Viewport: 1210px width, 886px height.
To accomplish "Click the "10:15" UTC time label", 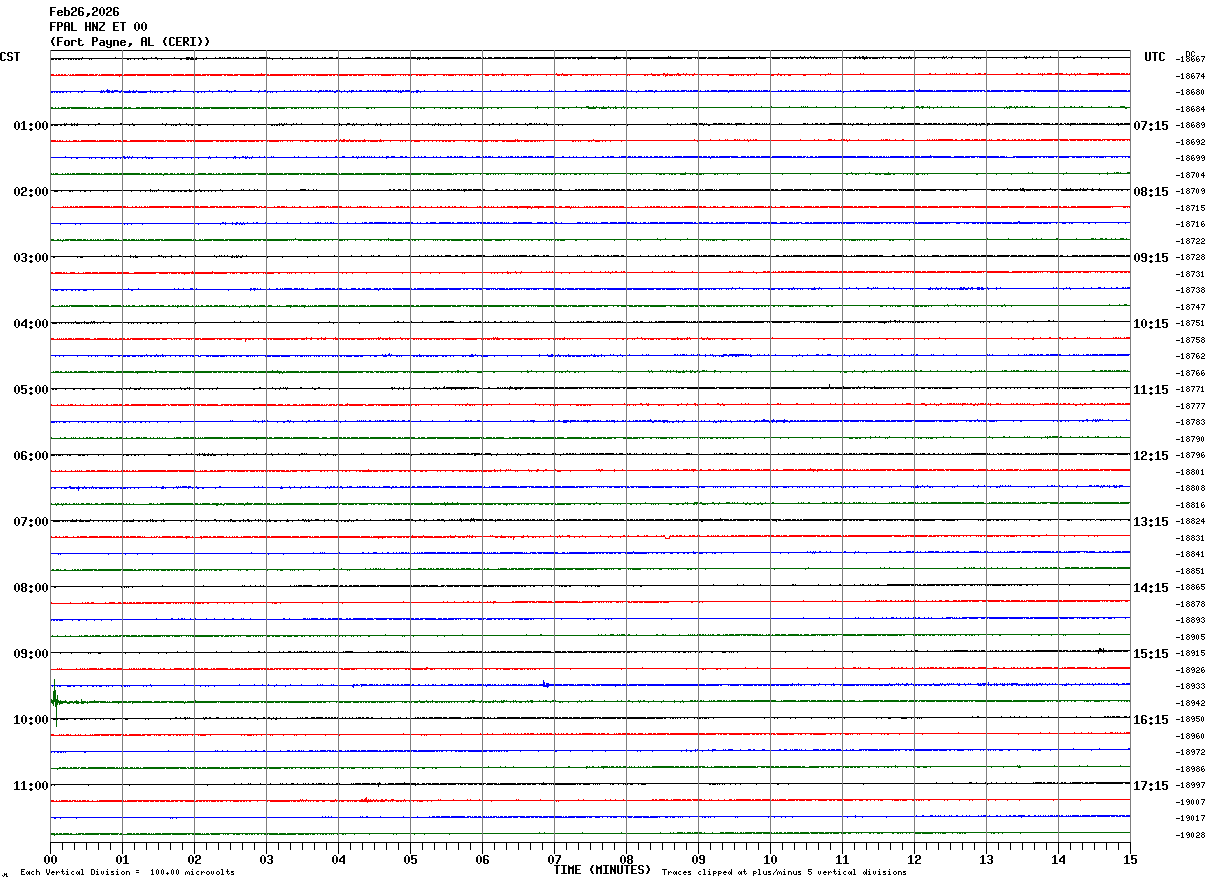I will click(x=1151, y=324).
